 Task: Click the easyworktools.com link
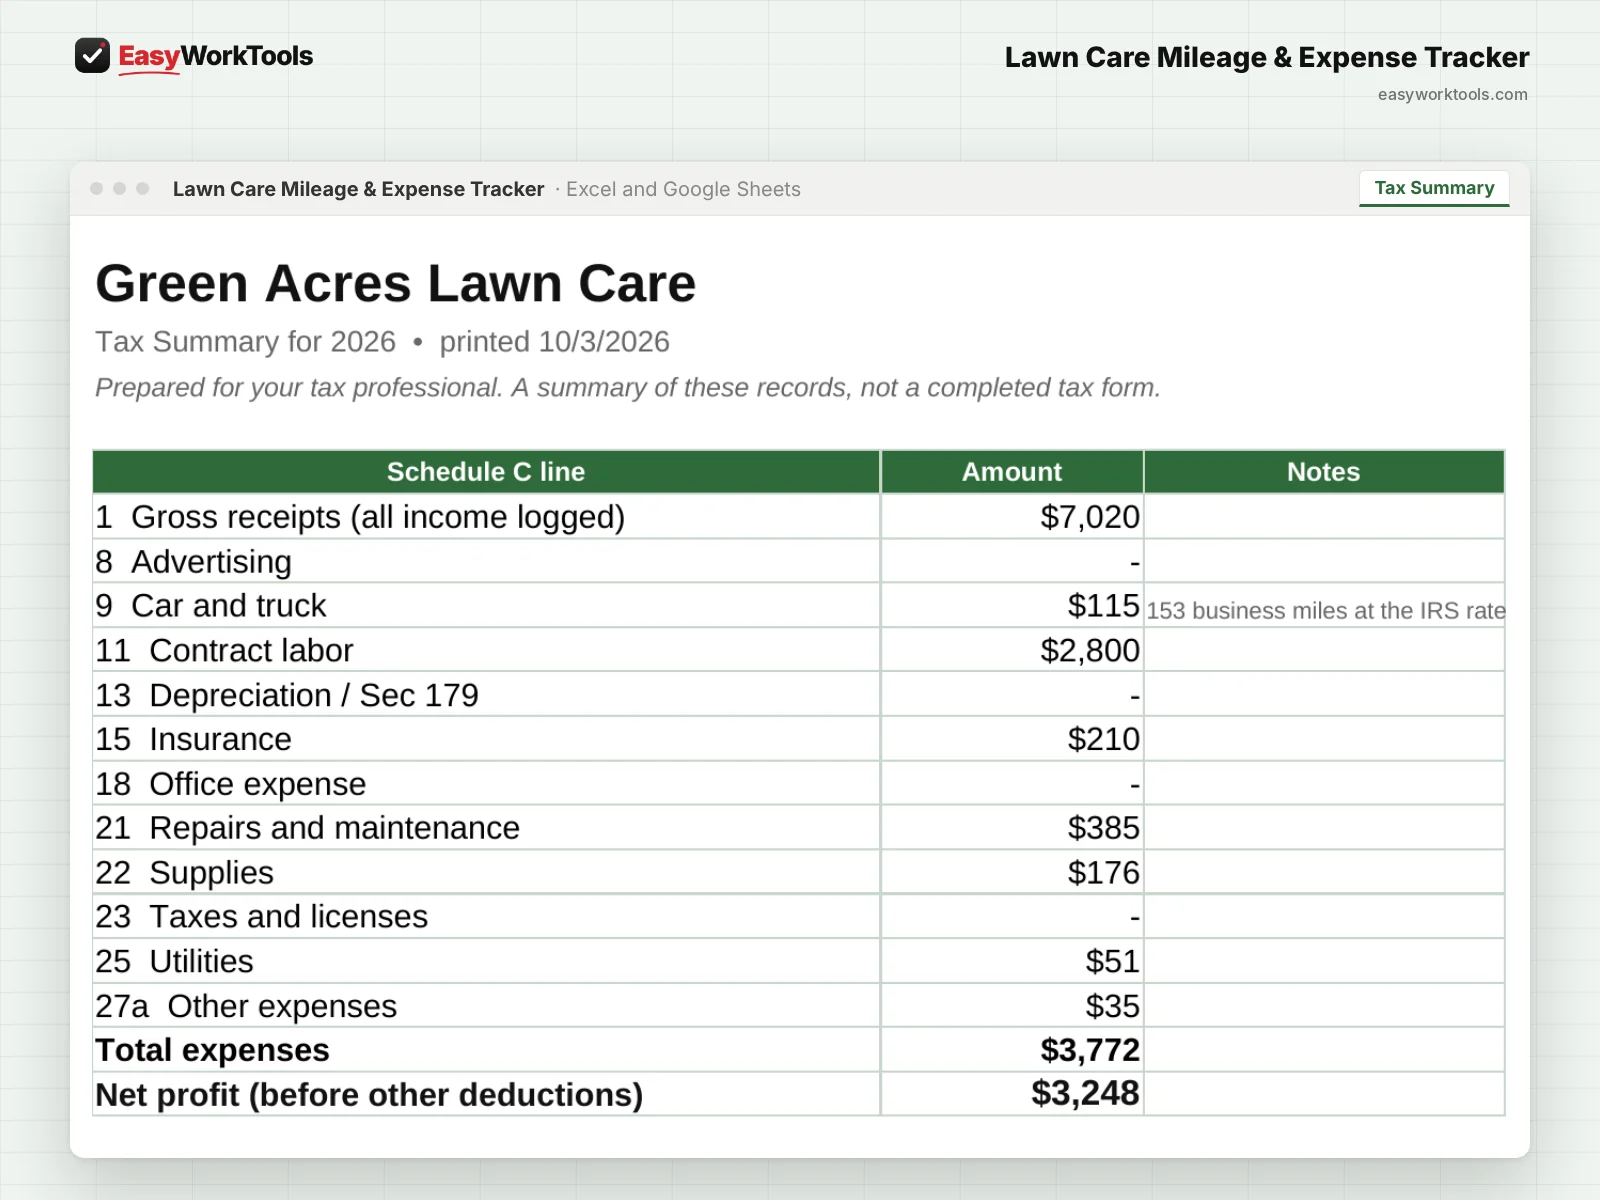(x=1452, y=95)
